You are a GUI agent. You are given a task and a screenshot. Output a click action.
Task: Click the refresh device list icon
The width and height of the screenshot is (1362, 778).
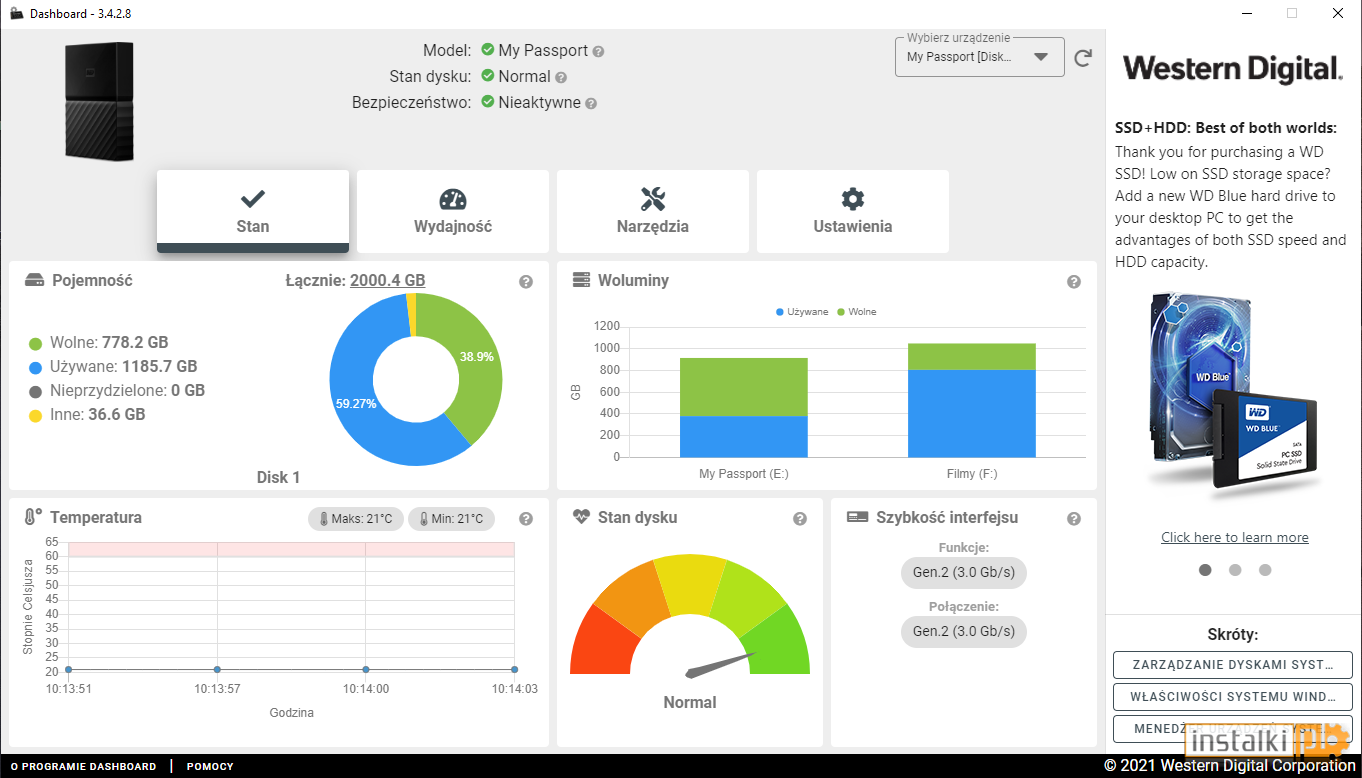1083,58
